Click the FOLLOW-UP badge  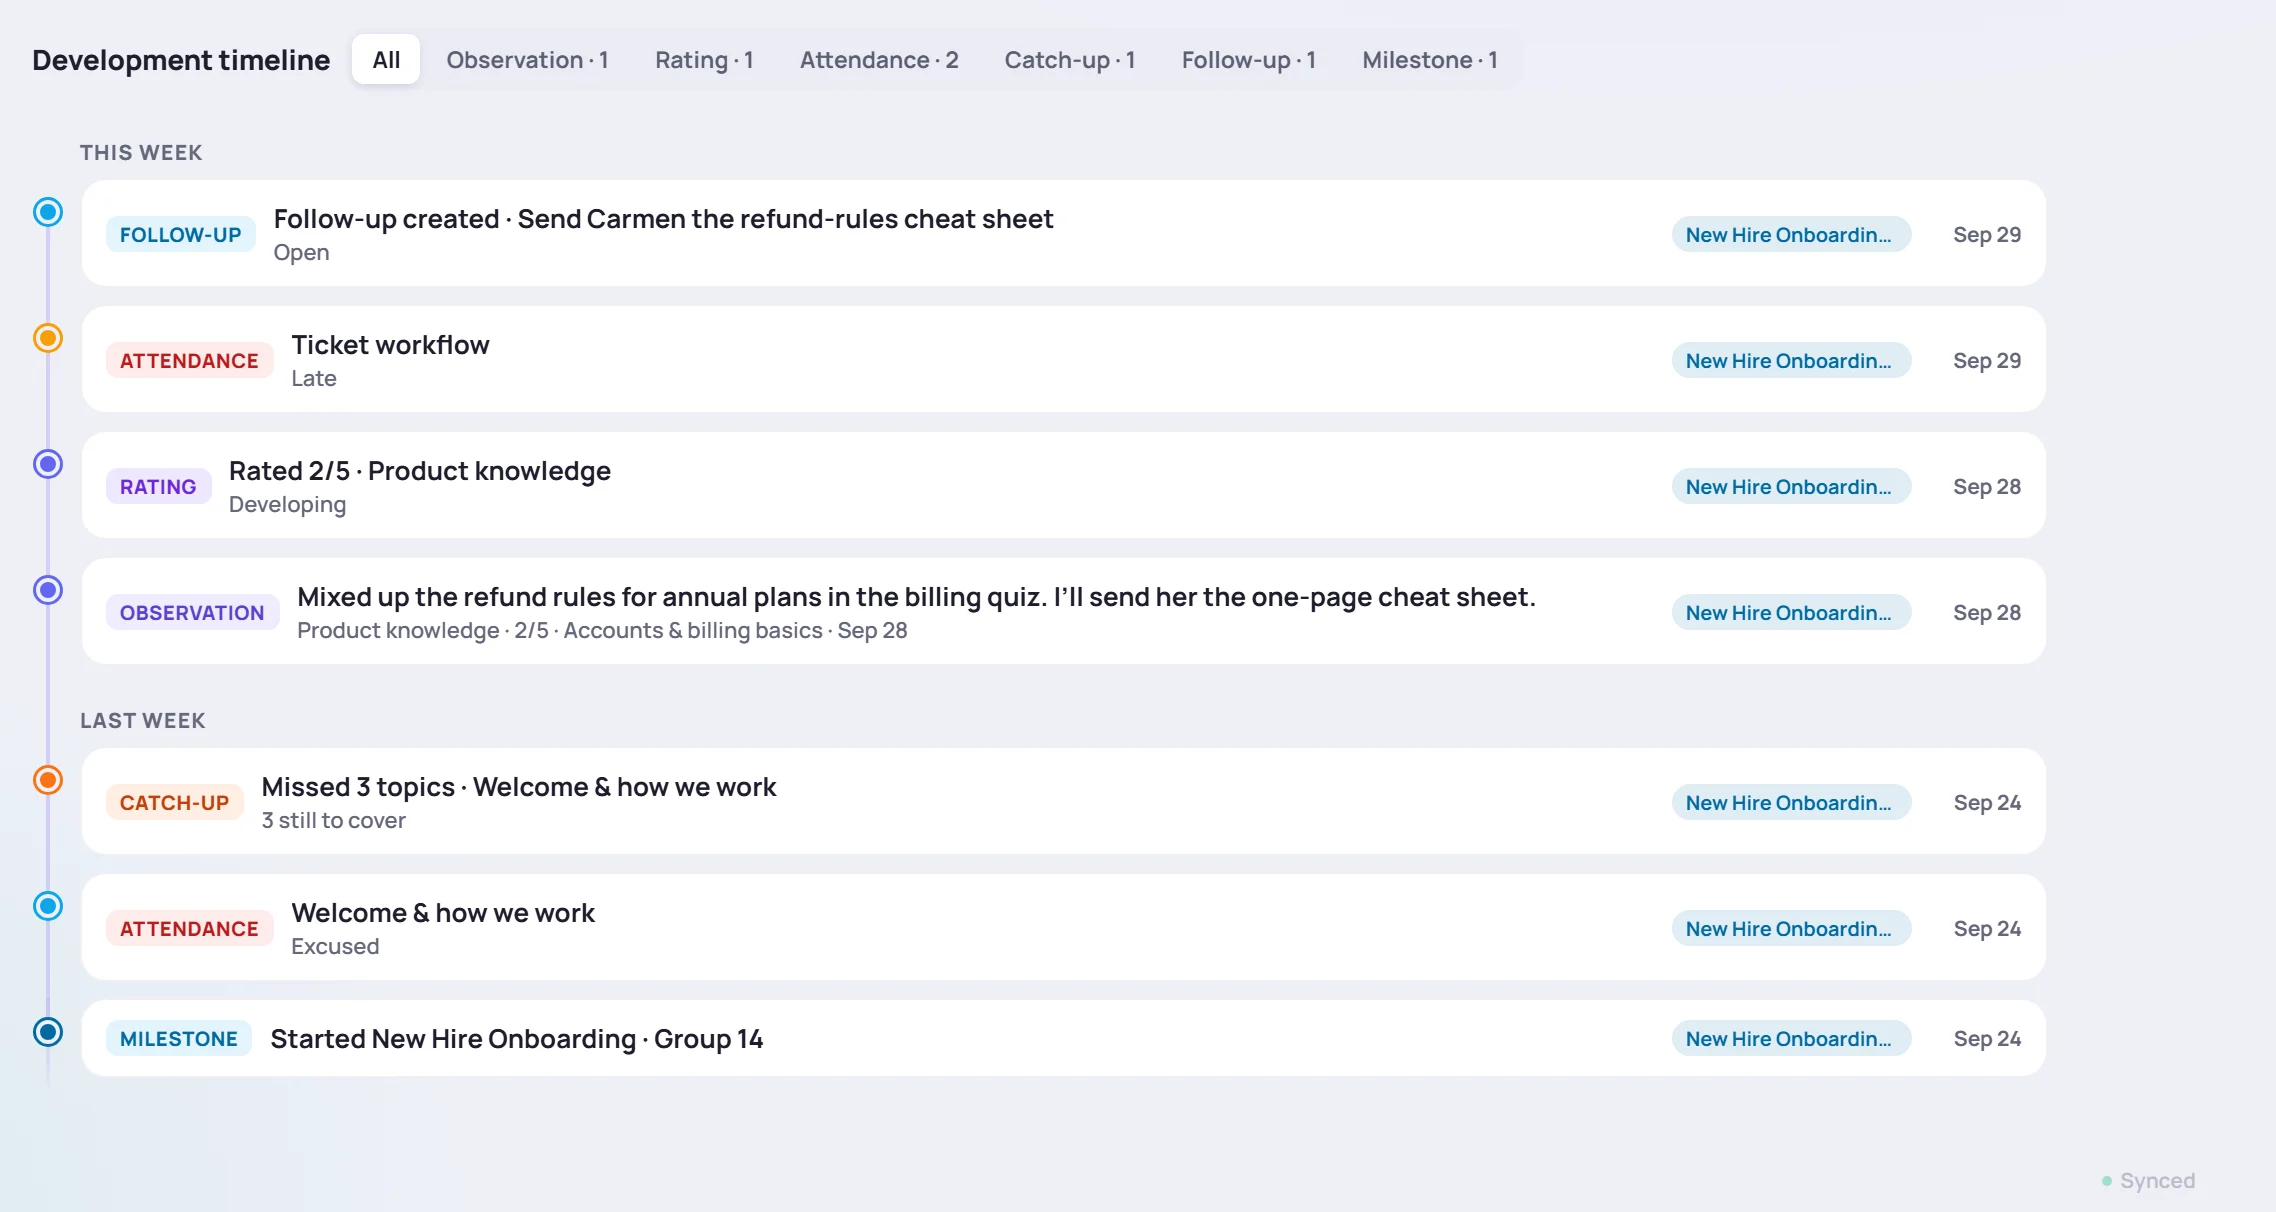(181, 235)
